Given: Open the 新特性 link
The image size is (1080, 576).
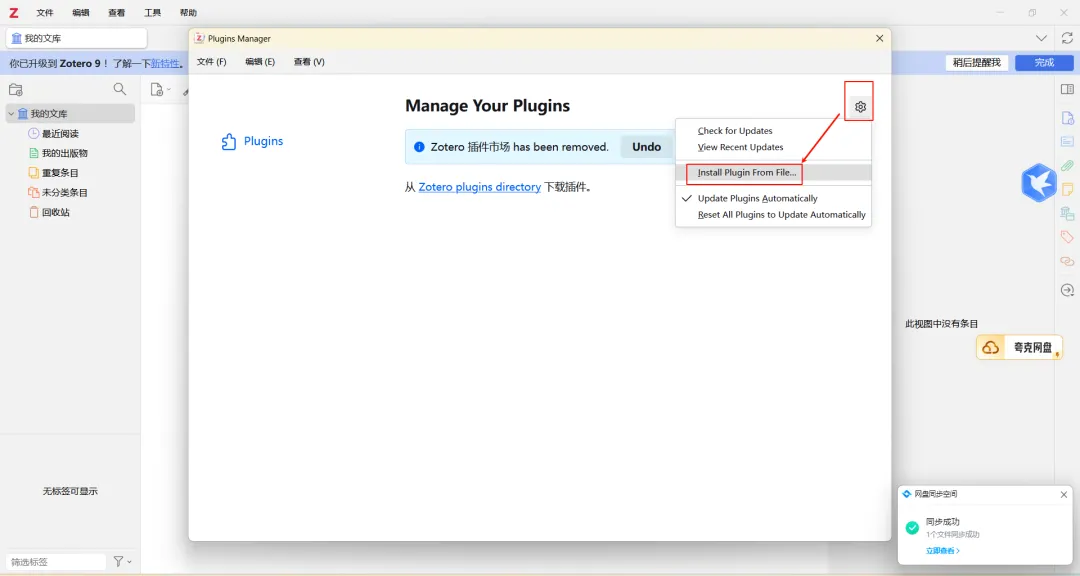Looking at the screenshot, I should pos(165,63).
